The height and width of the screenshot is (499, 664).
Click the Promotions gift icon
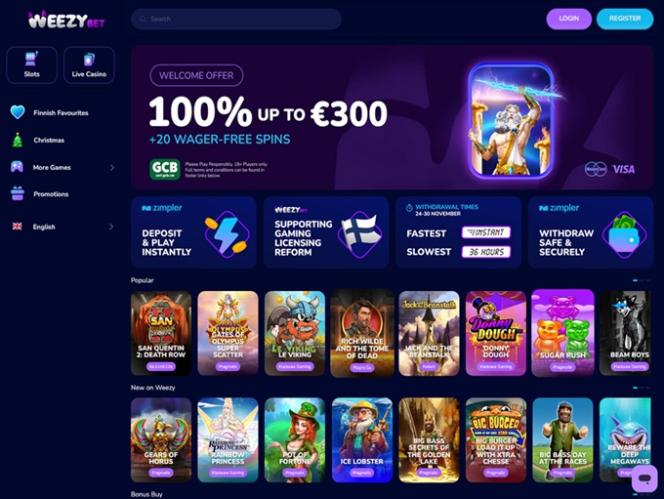point(17,194)
